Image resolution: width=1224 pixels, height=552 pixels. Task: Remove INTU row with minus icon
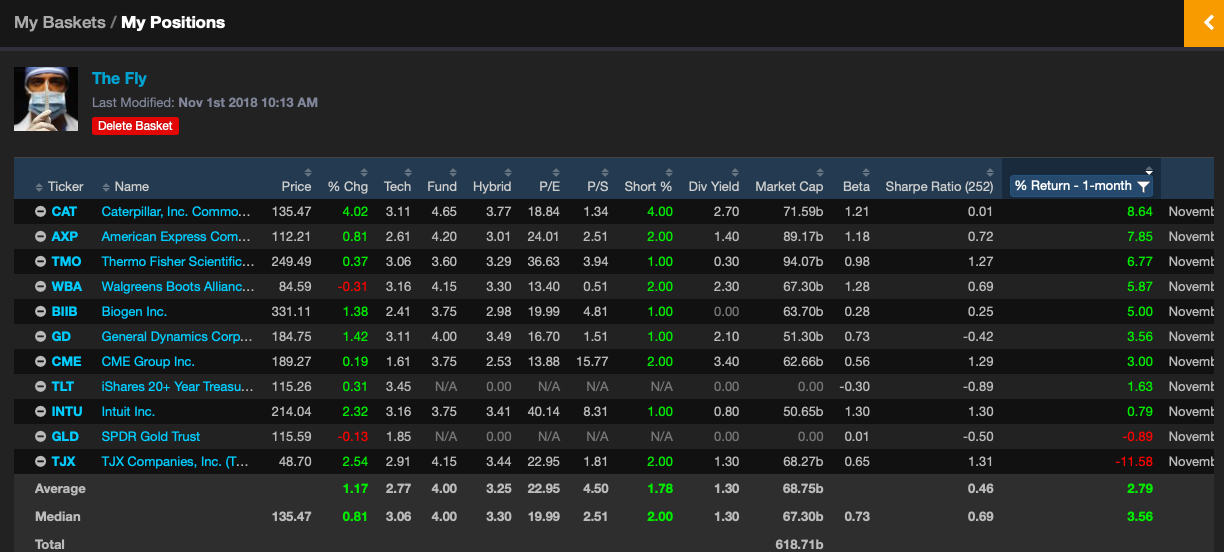pos(40,412)
